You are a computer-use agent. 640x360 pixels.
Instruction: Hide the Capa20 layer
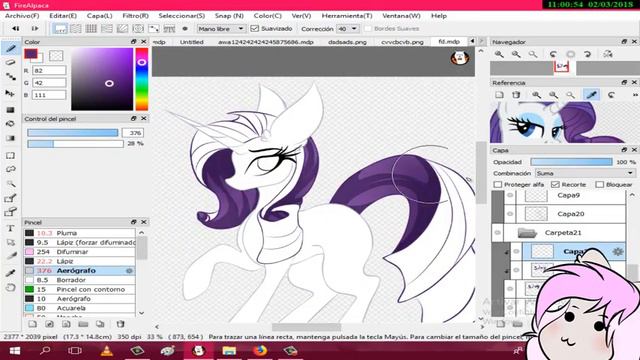pos(510,214)
